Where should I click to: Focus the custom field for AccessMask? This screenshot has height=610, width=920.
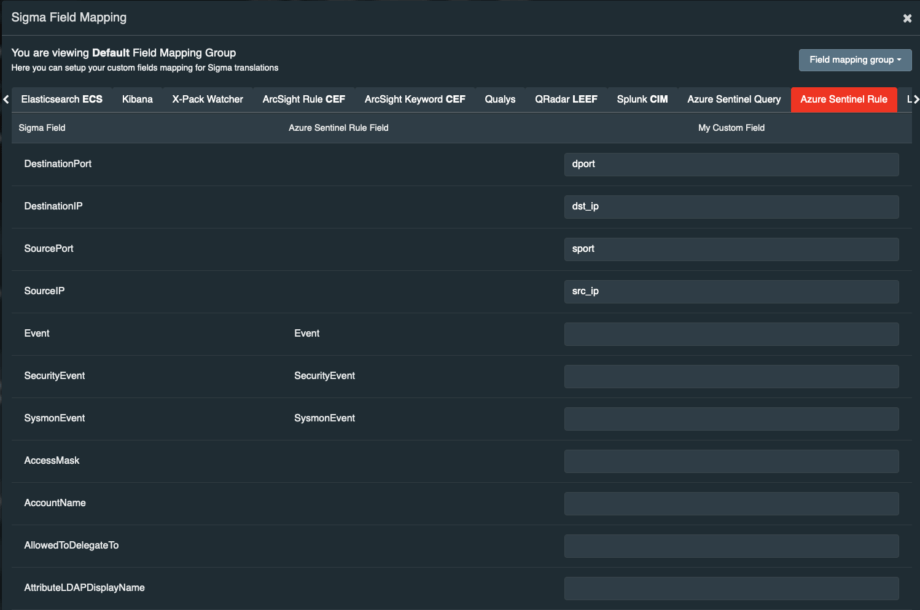731,461
